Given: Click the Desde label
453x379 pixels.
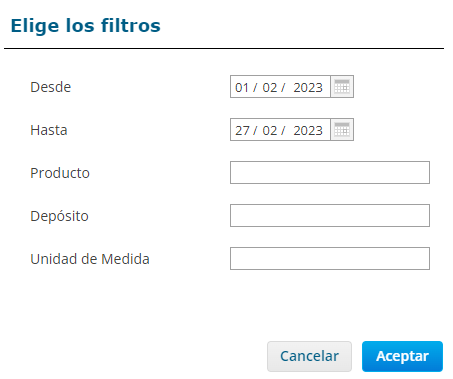Looking at the screenshot, I should click(51, 87).
